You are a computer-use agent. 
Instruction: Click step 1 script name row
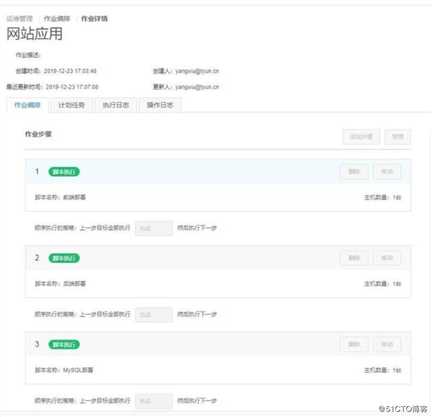click(x=60, y=197)
